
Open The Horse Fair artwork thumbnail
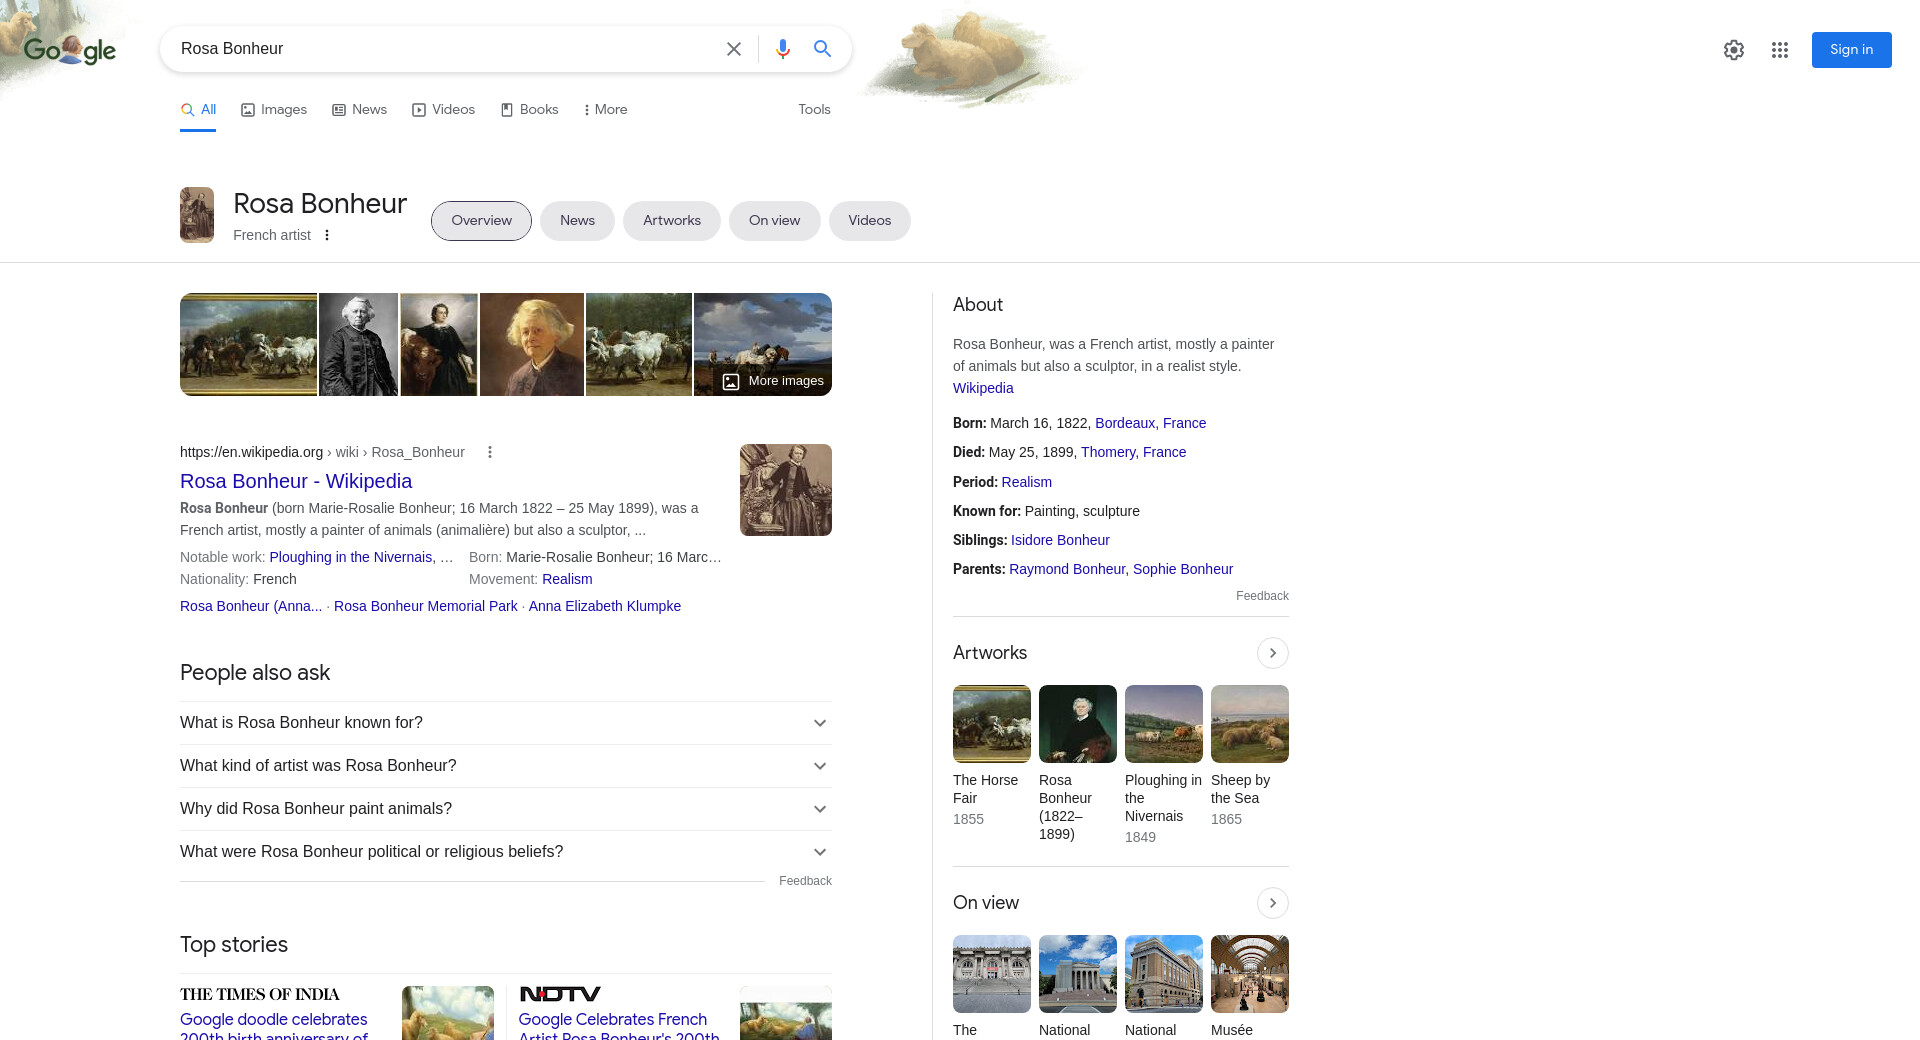point(991,724)
